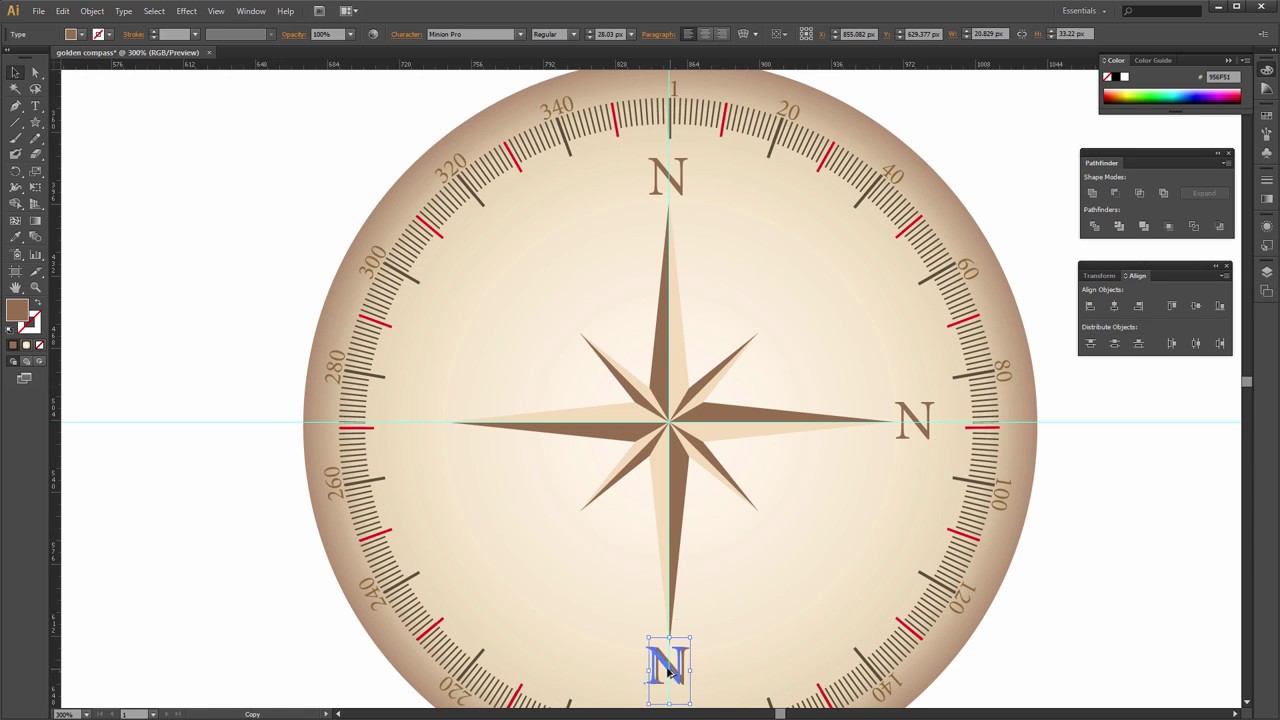Select the Eyedropper tool
This screenshot has height=720, width=1280.
tap(15, 237)
